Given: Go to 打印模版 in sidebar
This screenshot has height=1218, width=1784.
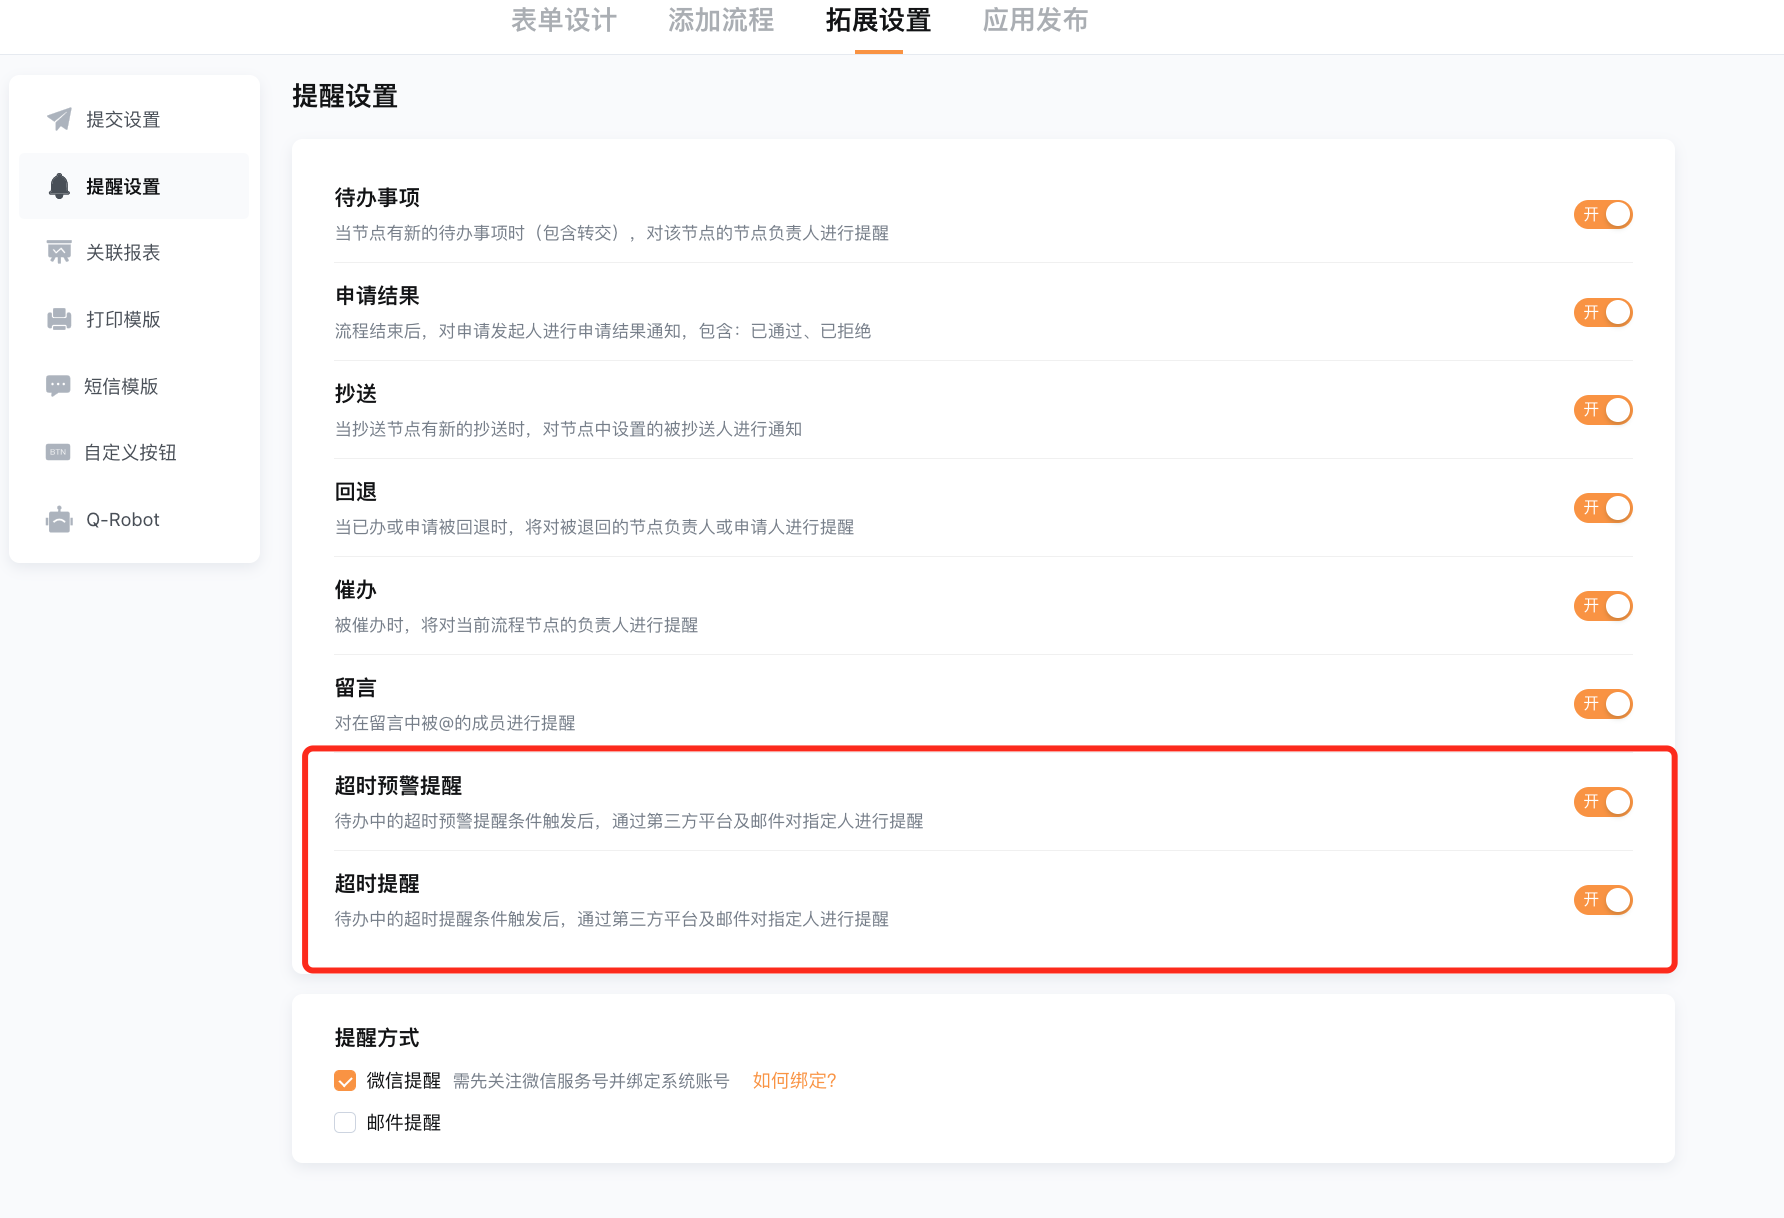Looking at the screenshot, I should tap(134, 319).
